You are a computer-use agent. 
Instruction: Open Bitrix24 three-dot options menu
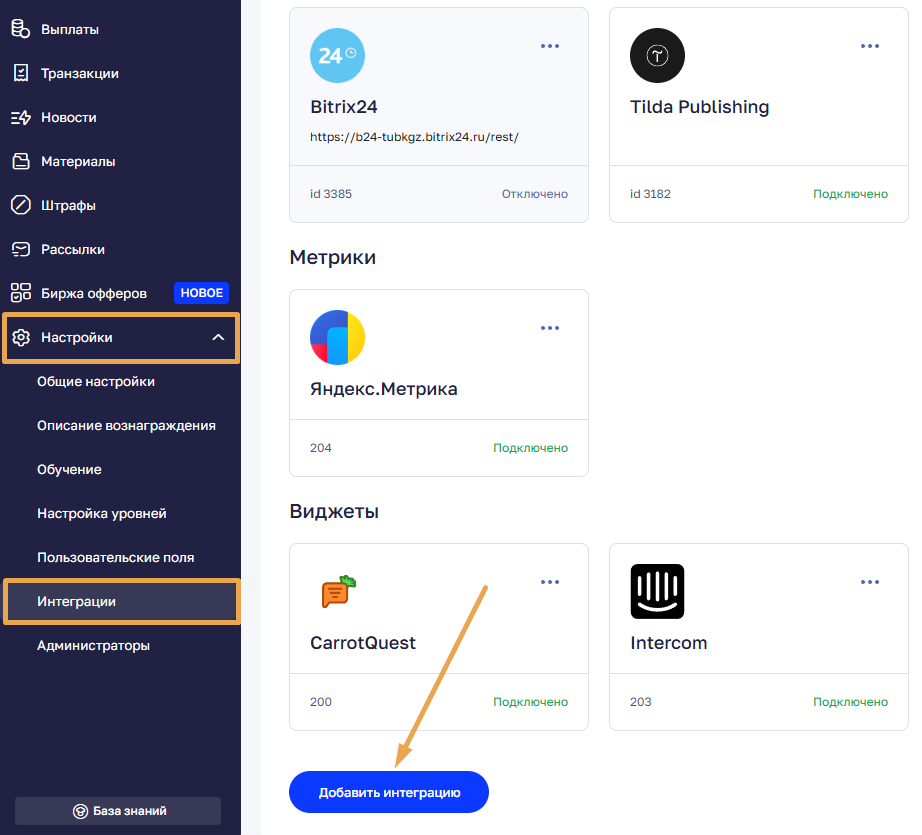click(x=550, y=46)
